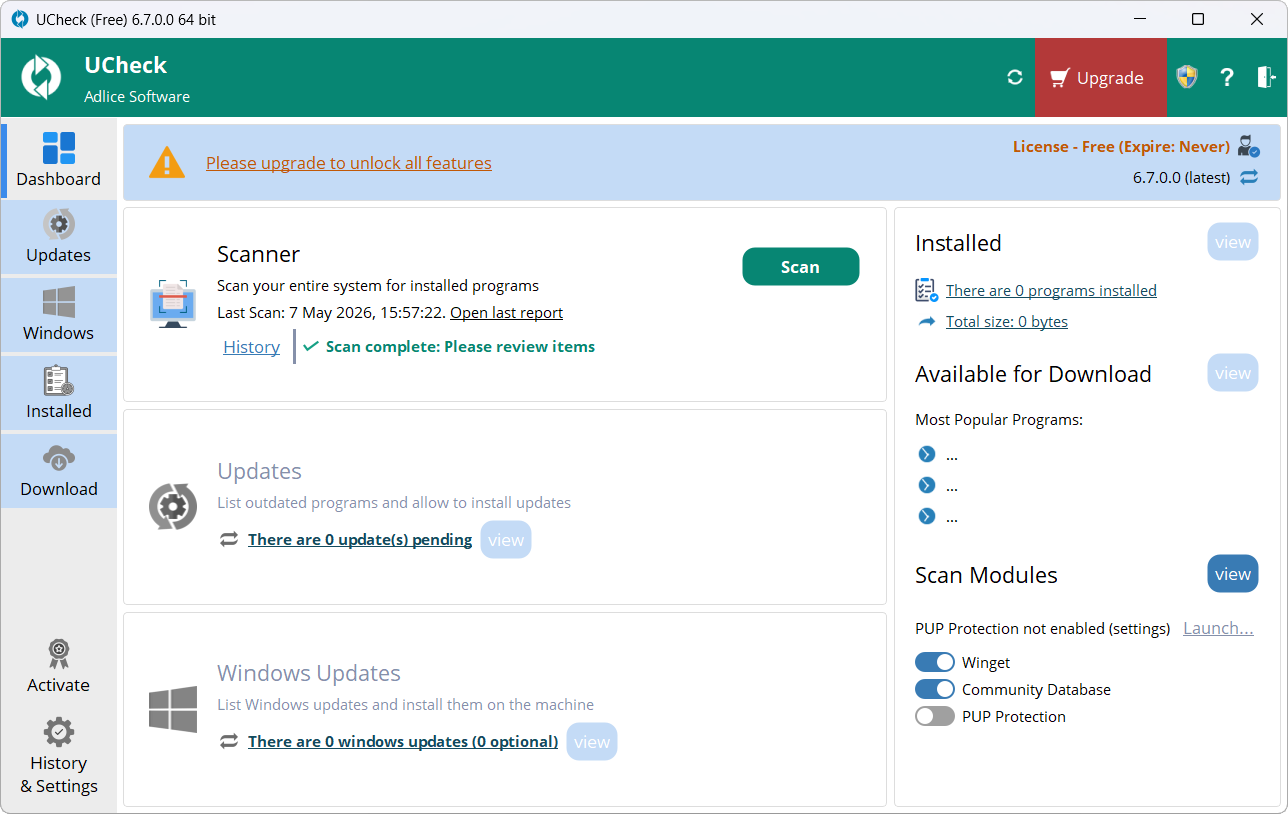Click the view button beside updates pending
Image resolution: width=1288 pixels, height=814 pixels.
click(x=506, y=540)
